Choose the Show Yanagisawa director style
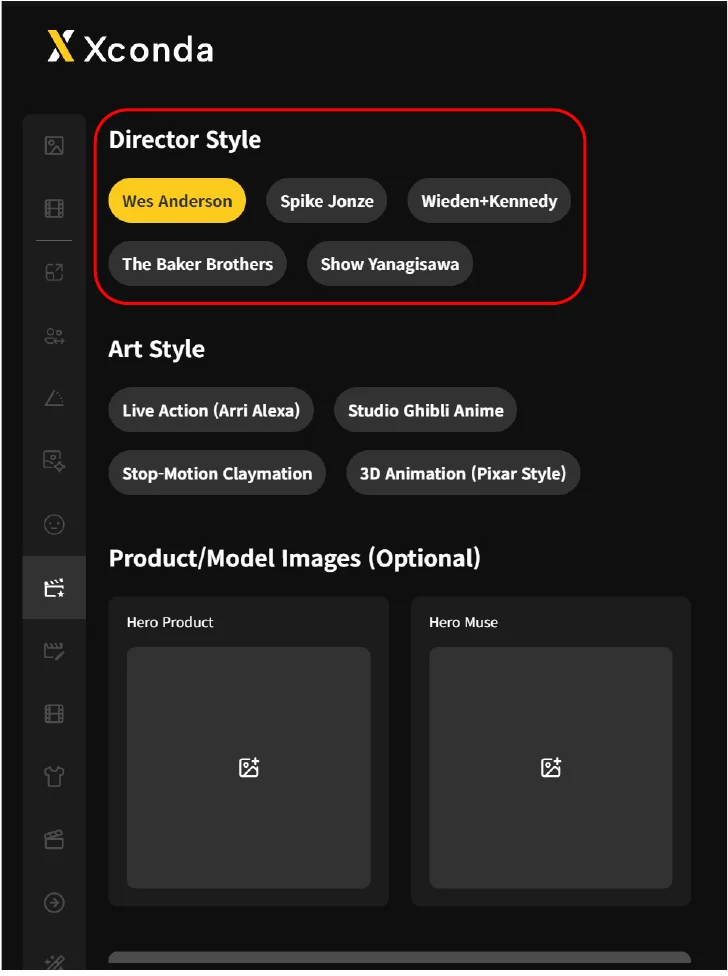 (x=390, y=264)
